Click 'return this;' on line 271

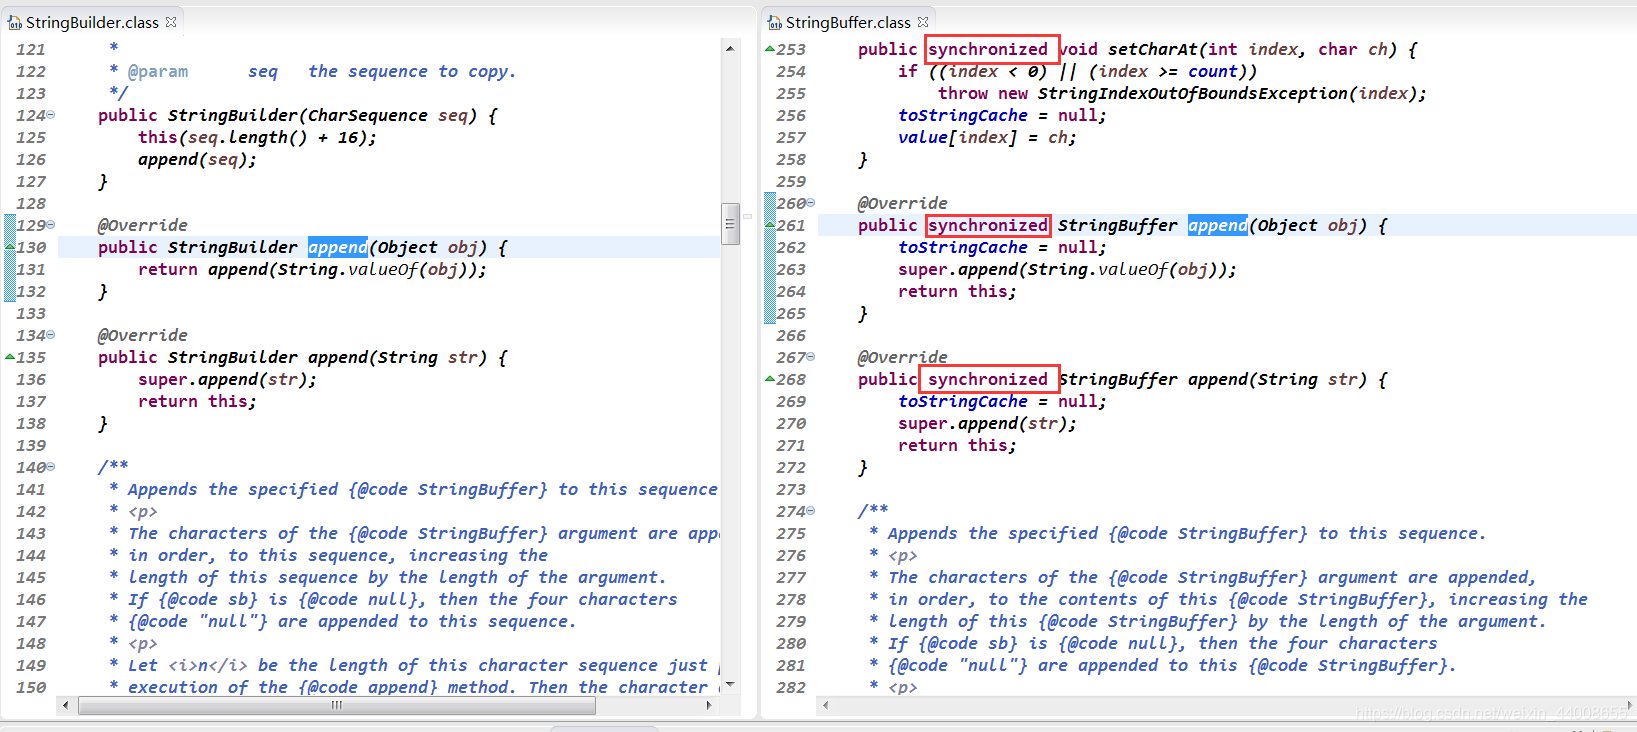pyautogui.click(x=958, y=445)
